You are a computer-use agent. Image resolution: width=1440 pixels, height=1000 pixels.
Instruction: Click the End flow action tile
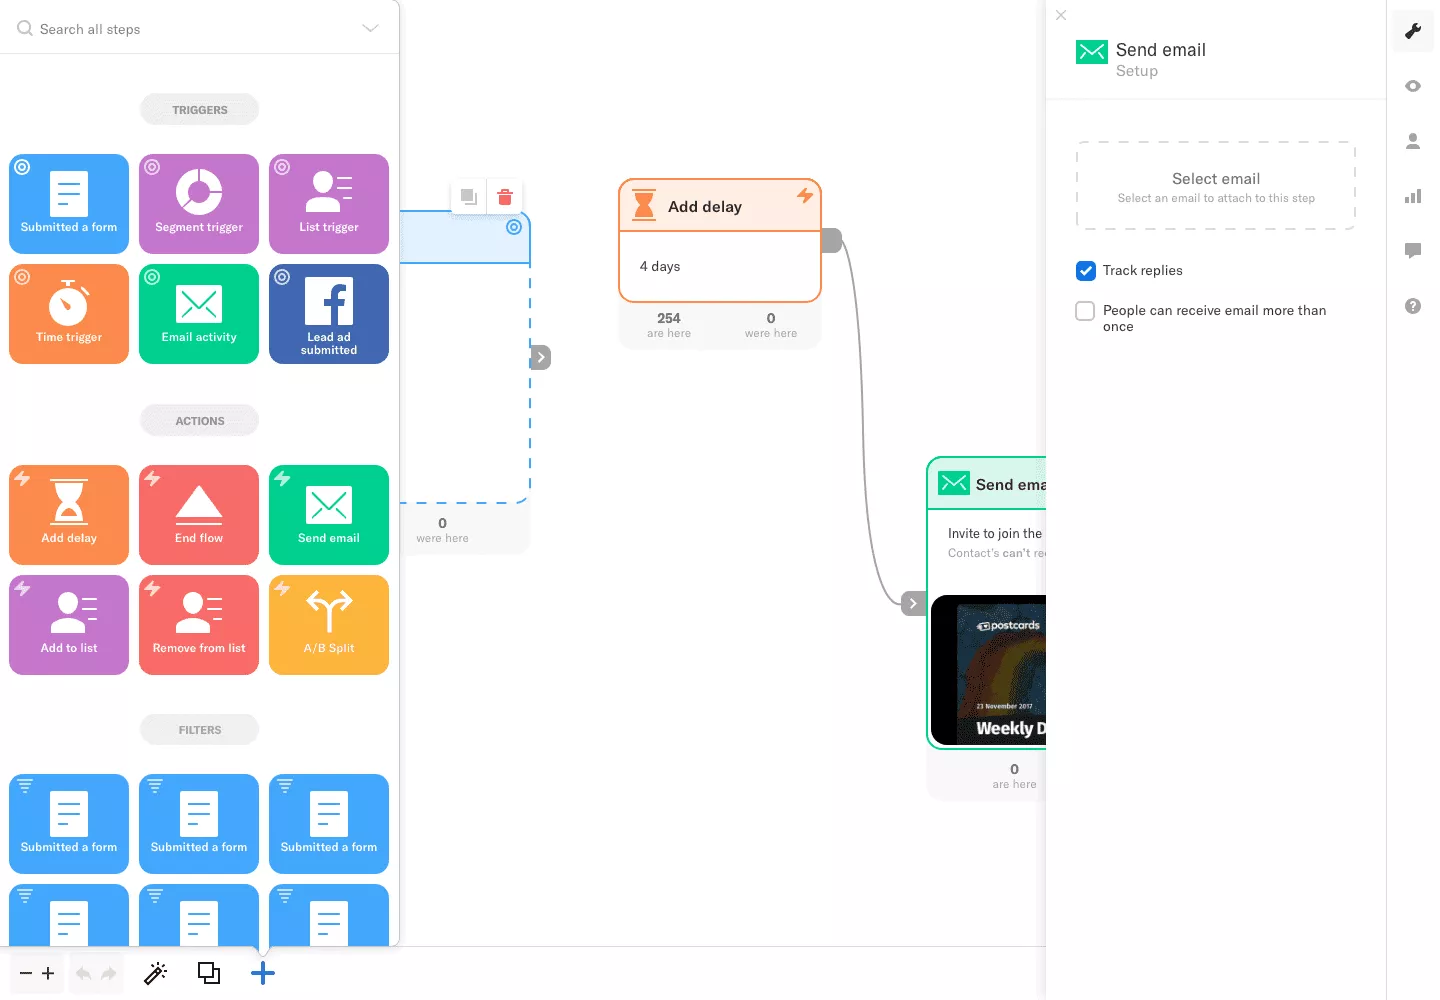tap(199, 515)
